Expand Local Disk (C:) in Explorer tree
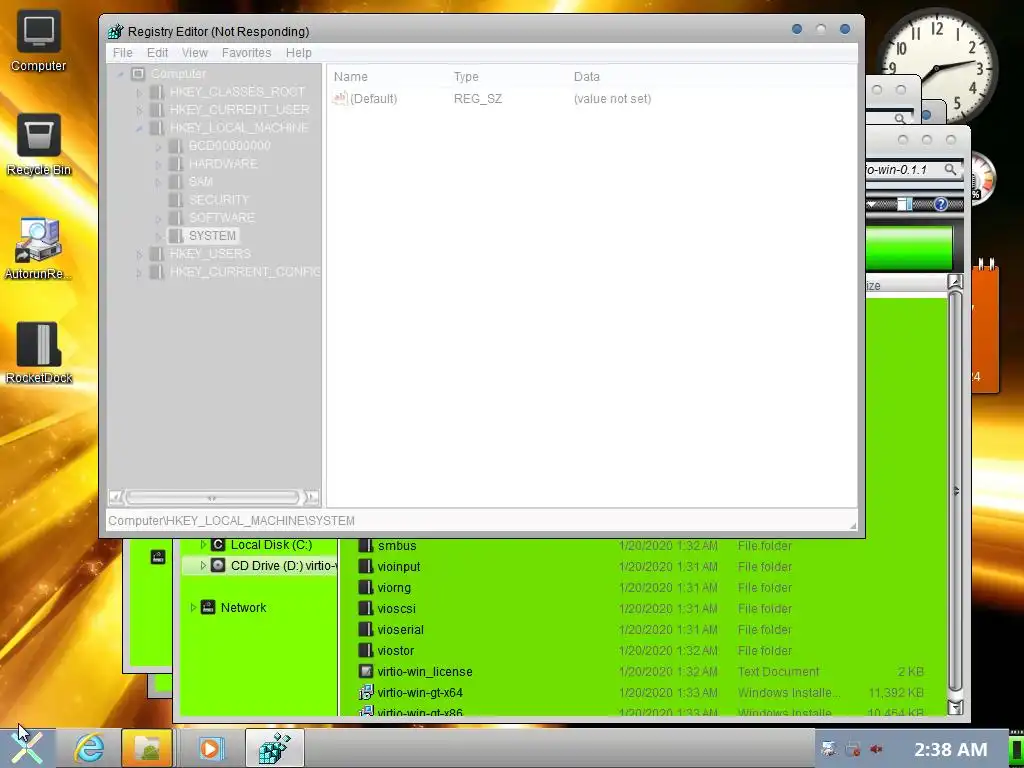The height and width of the screenshot is (768, 1024). (203, 545)
